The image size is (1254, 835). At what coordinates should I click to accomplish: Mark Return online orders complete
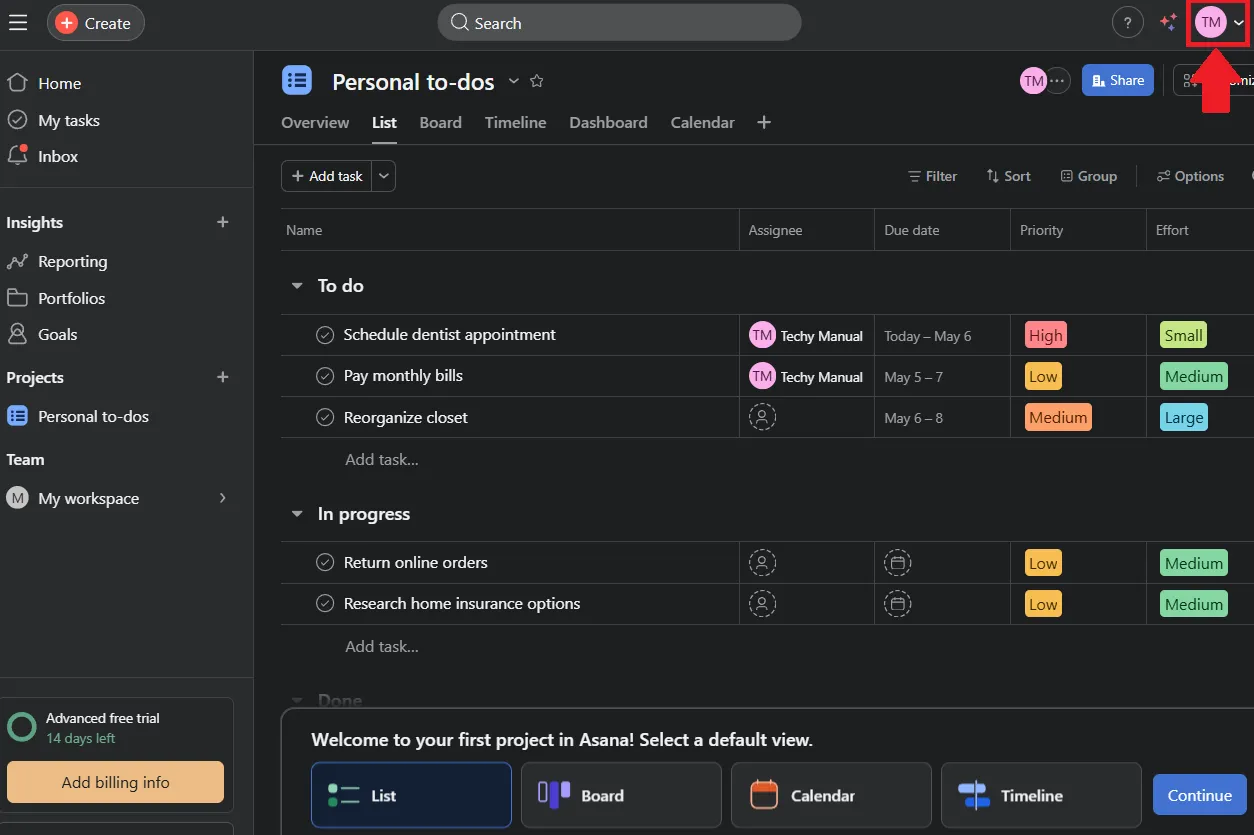click(x=325, y=562)
